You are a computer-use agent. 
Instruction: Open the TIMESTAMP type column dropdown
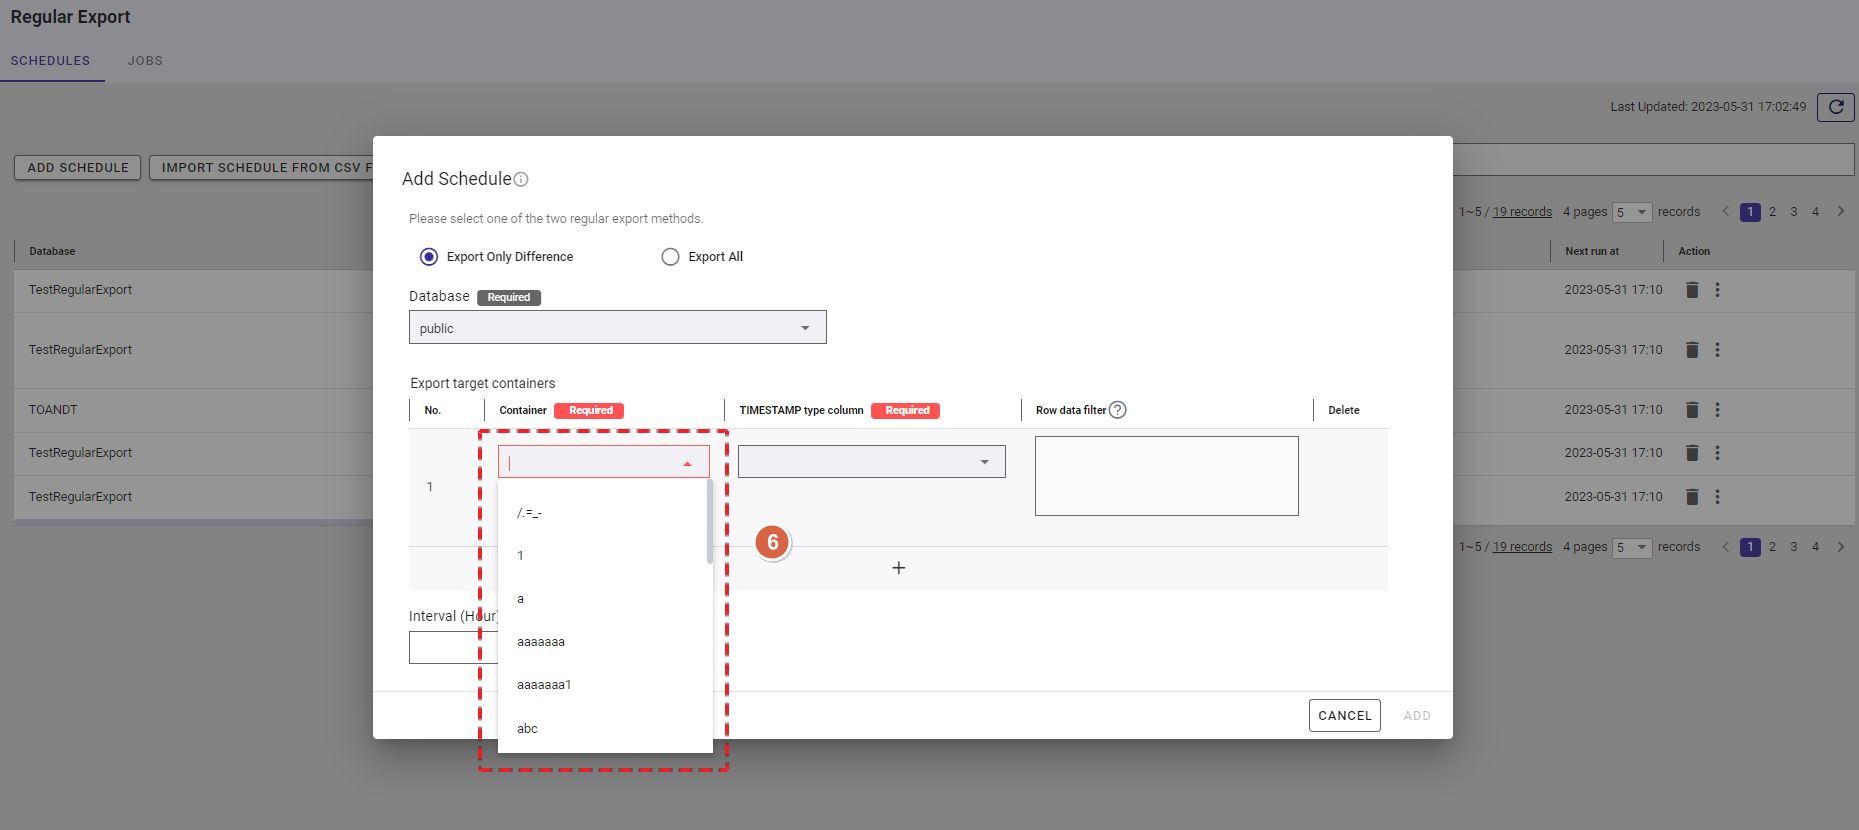[871, 462]
